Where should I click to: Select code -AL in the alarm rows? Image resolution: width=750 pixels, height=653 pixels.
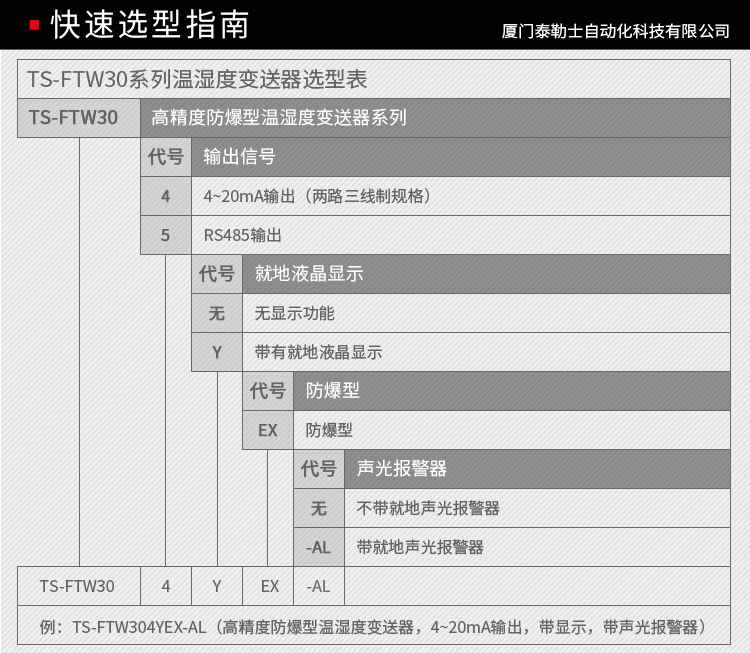pos(319,547)
